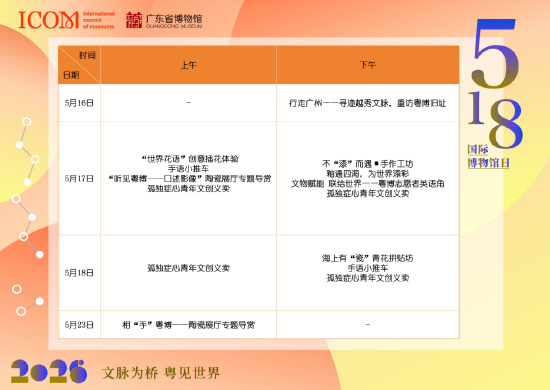
Task: Click the '日期' label in header corner
Action: coord(71,75)
